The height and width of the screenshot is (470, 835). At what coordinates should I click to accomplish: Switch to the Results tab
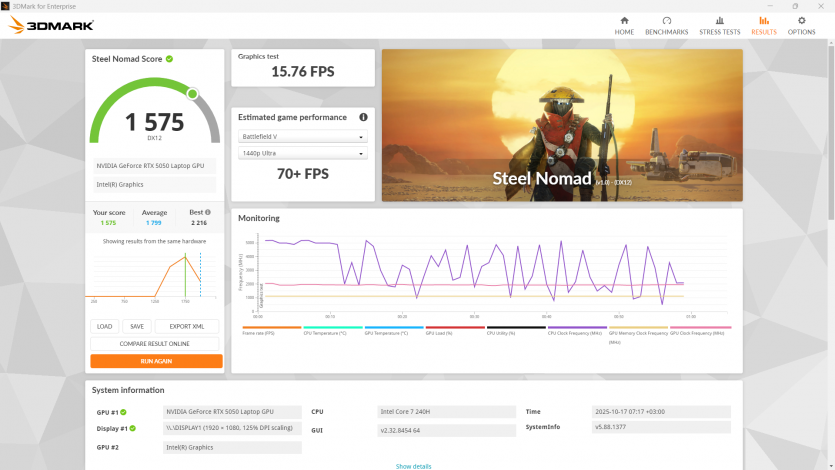(764, 25)
